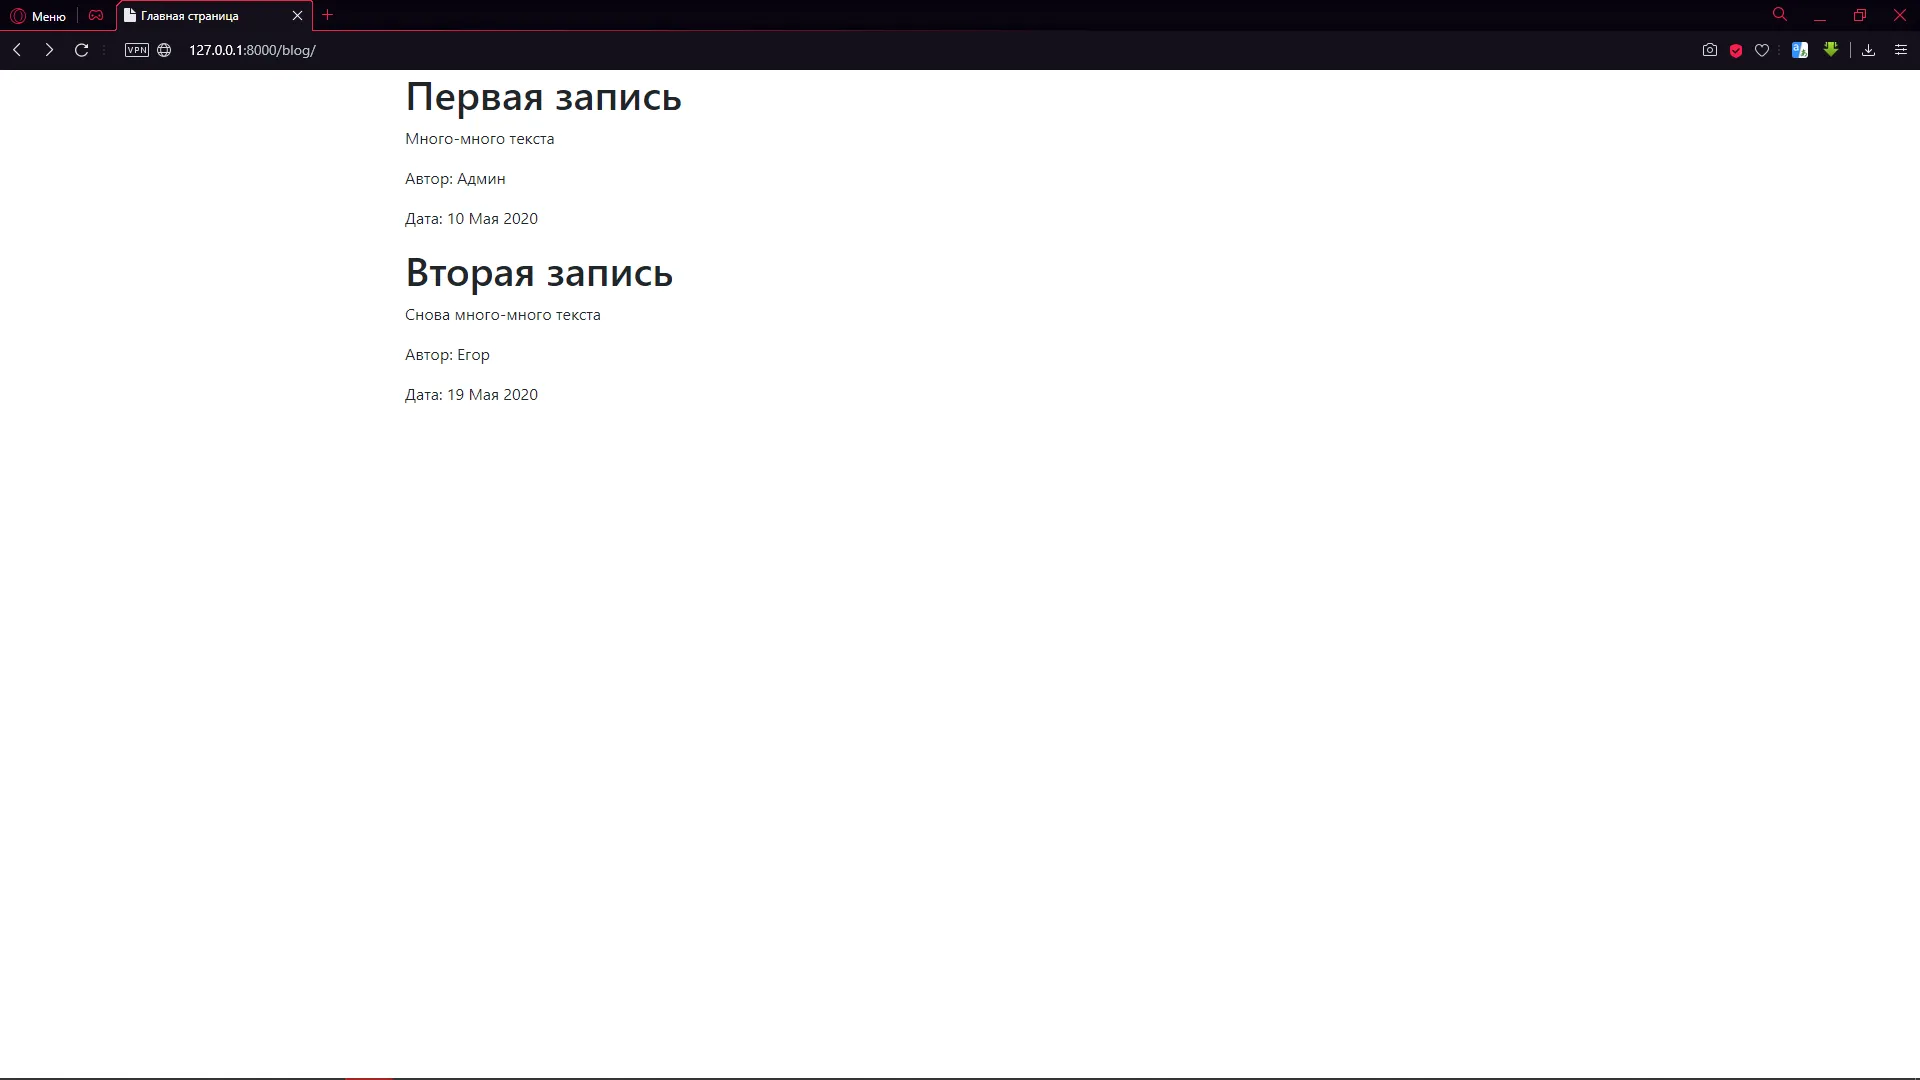Viewport: 1920px width, 1080px height.
Task: Add page to bookmarks heart icon
Action: [1762, 50]
